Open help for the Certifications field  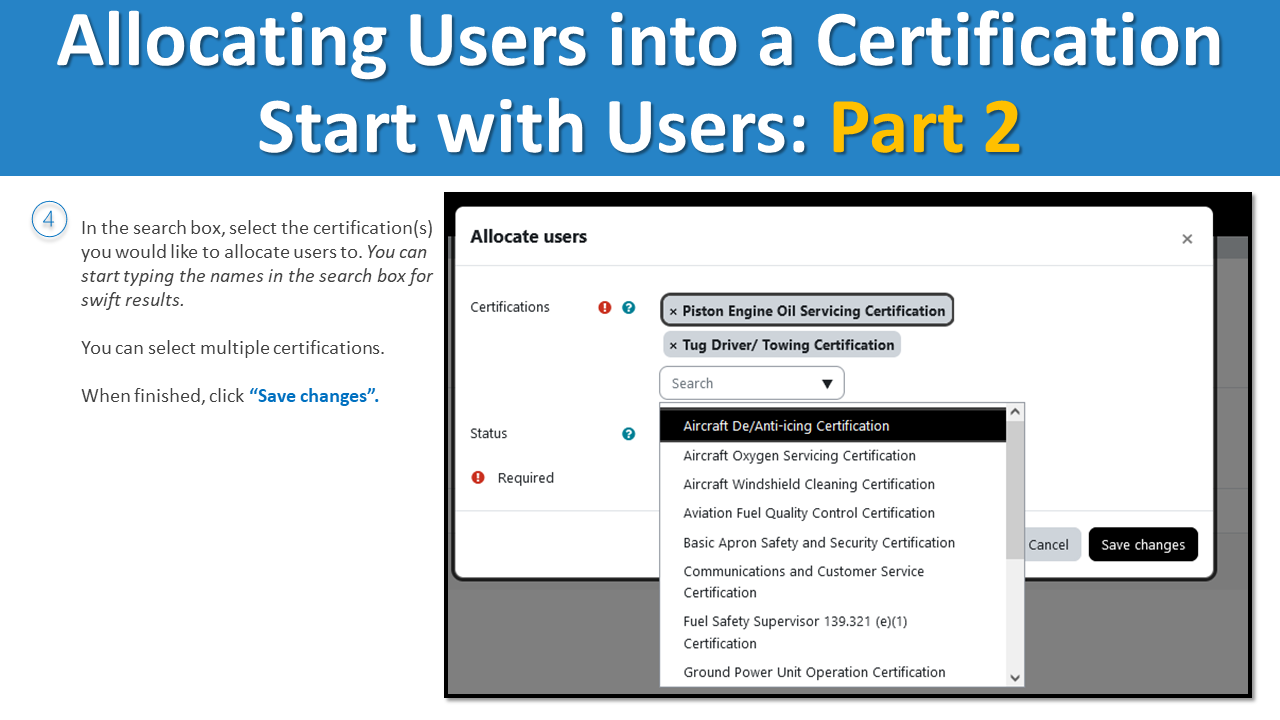[628, 308]
